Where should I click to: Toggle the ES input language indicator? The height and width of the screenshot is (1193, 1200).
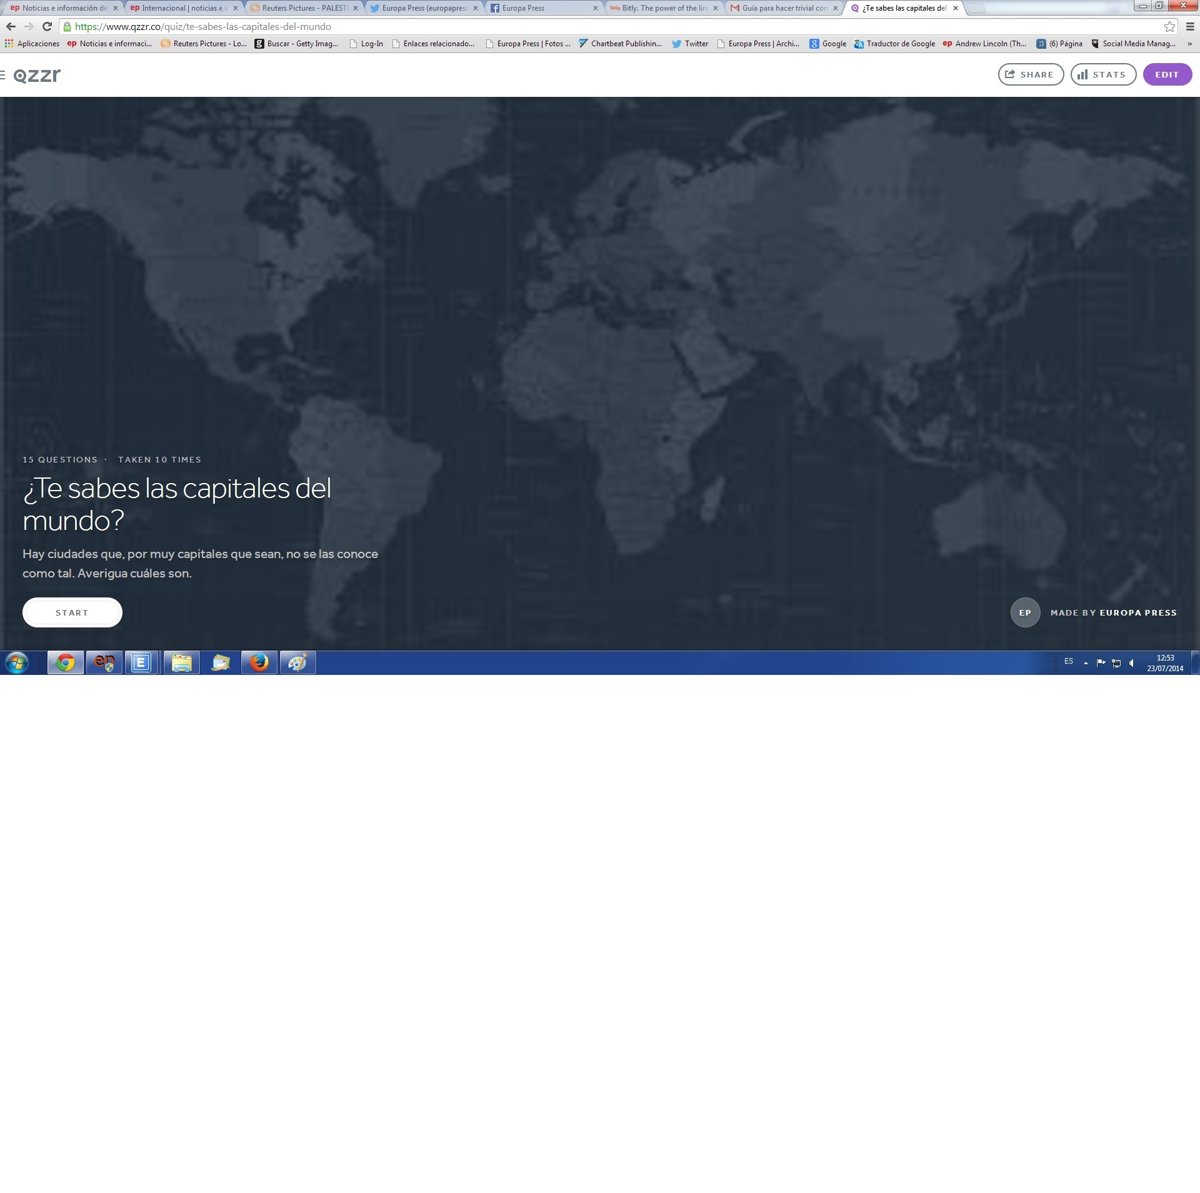point(1068,662)
